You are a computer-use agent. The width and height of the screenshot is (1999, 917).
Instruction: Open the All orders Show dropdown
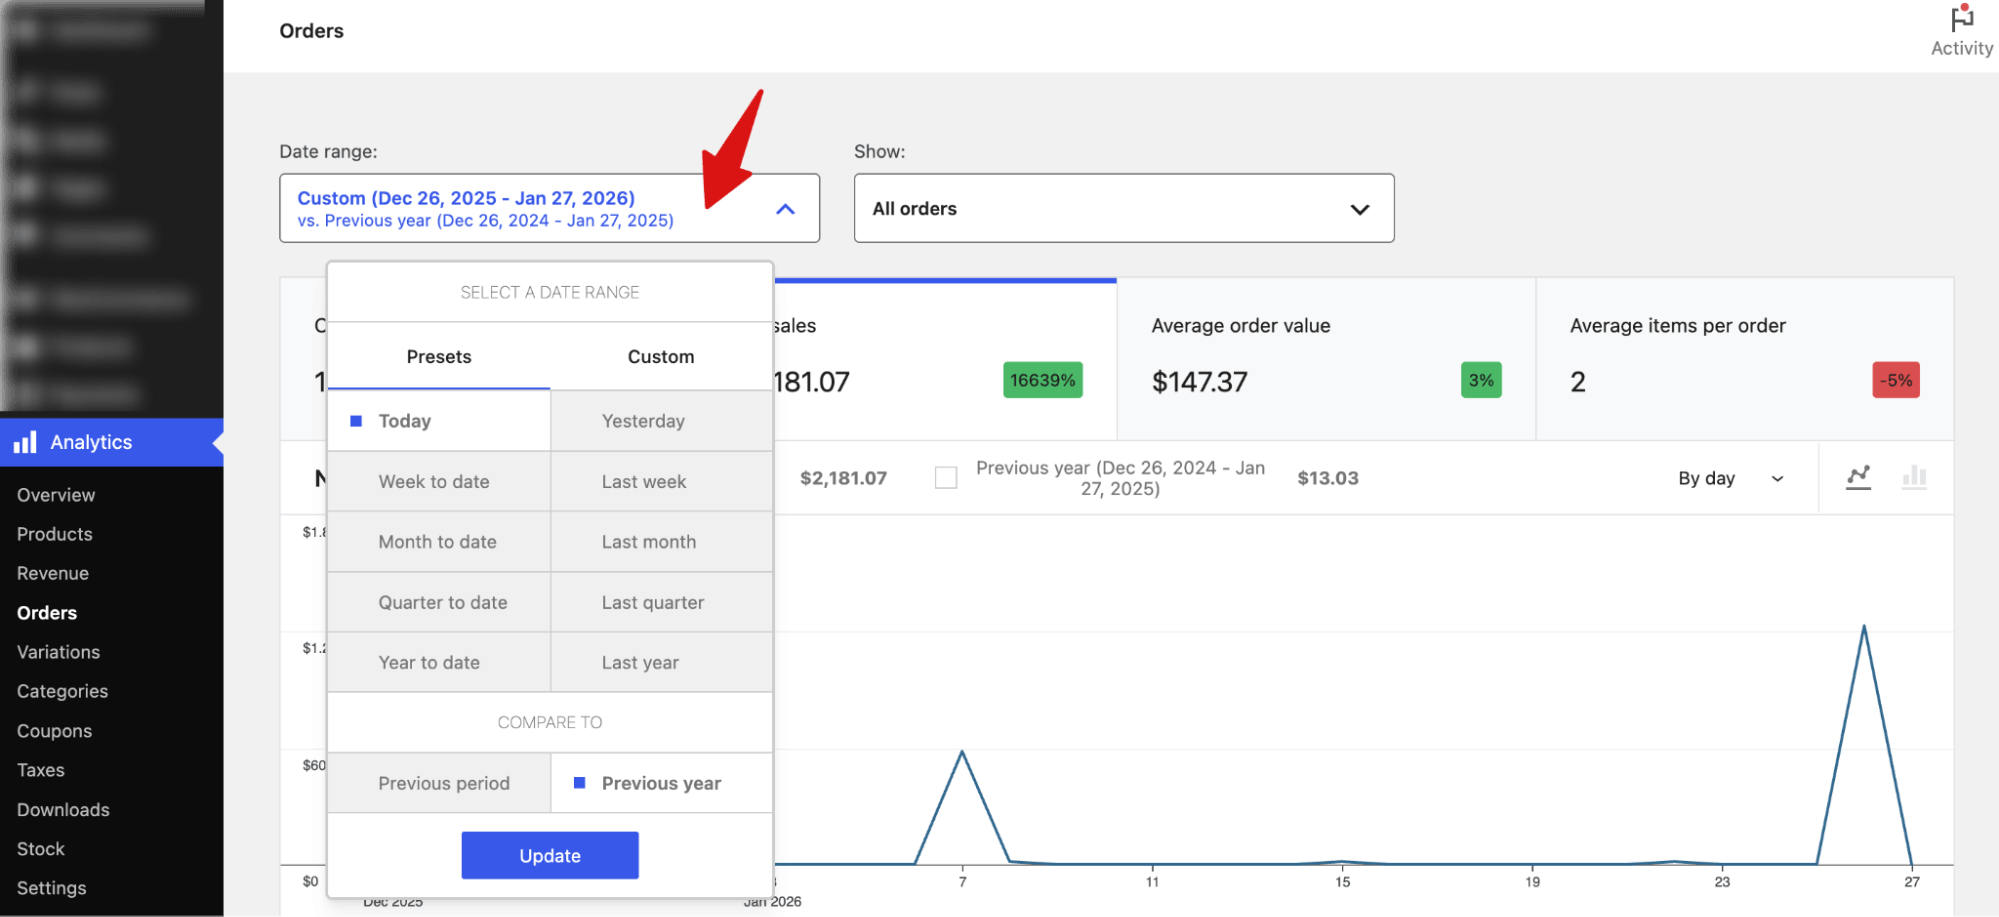pos(1123,208)
